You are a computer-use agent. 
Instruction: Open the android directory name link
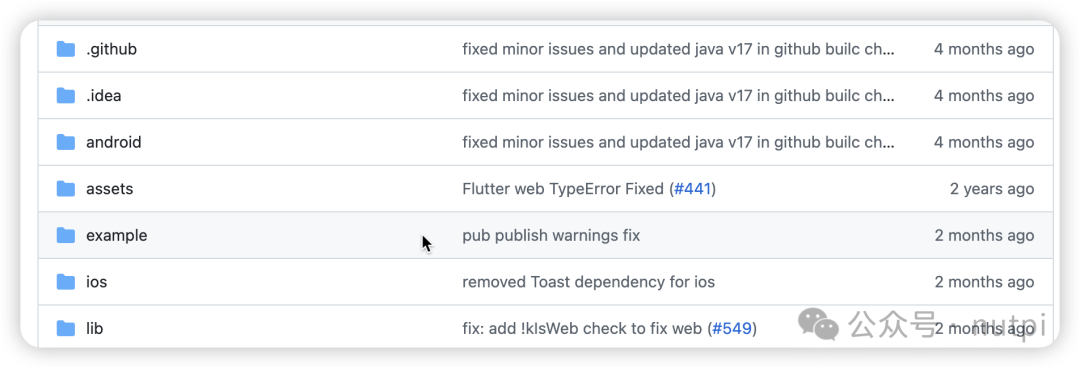click(x=114, y=143)
